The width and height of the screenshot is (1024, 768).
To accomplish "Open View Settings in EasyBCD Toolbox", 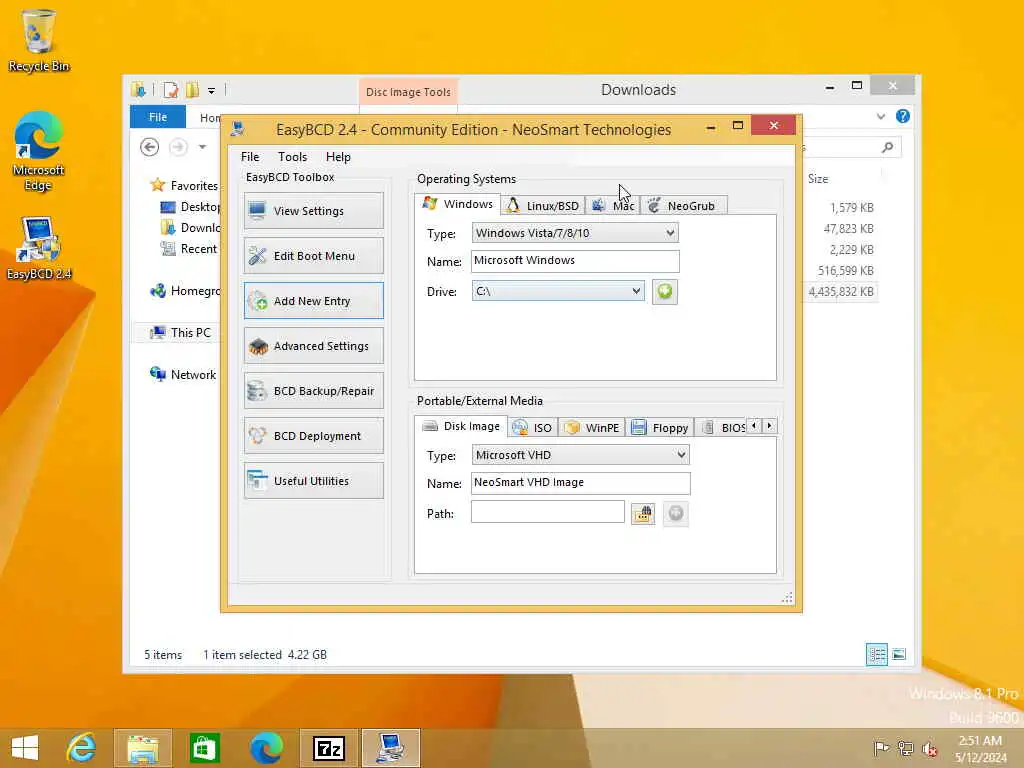I will tap(313, 210).
